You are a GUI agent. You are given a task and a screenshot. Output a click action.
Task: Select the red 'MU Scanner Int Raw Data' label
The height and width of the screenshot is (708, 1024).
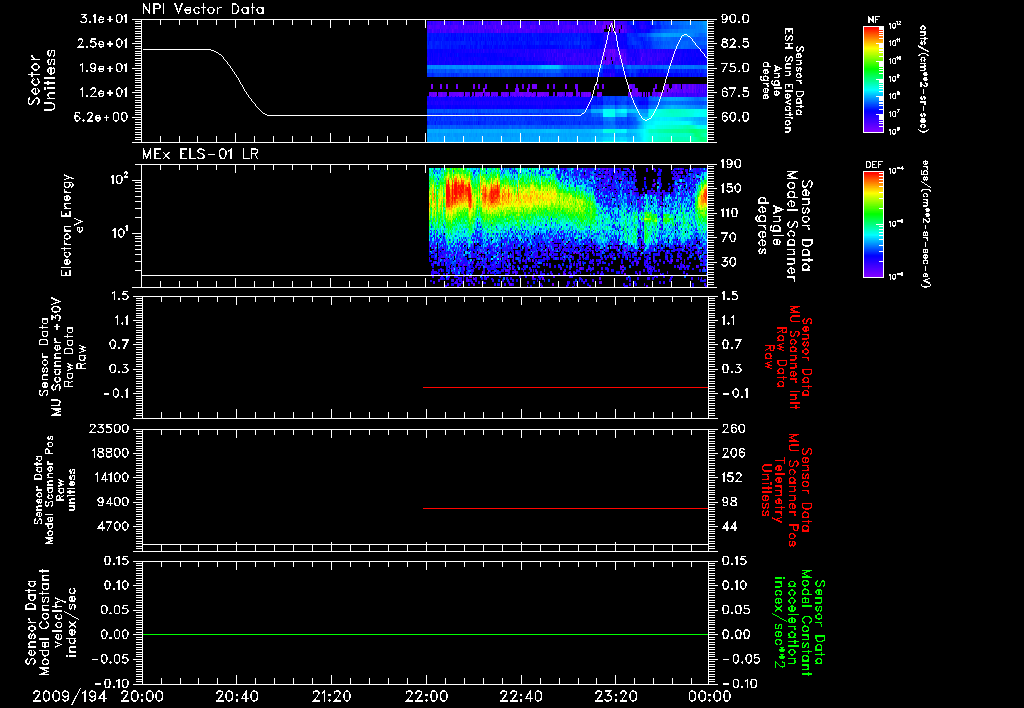tap(788, 357)
